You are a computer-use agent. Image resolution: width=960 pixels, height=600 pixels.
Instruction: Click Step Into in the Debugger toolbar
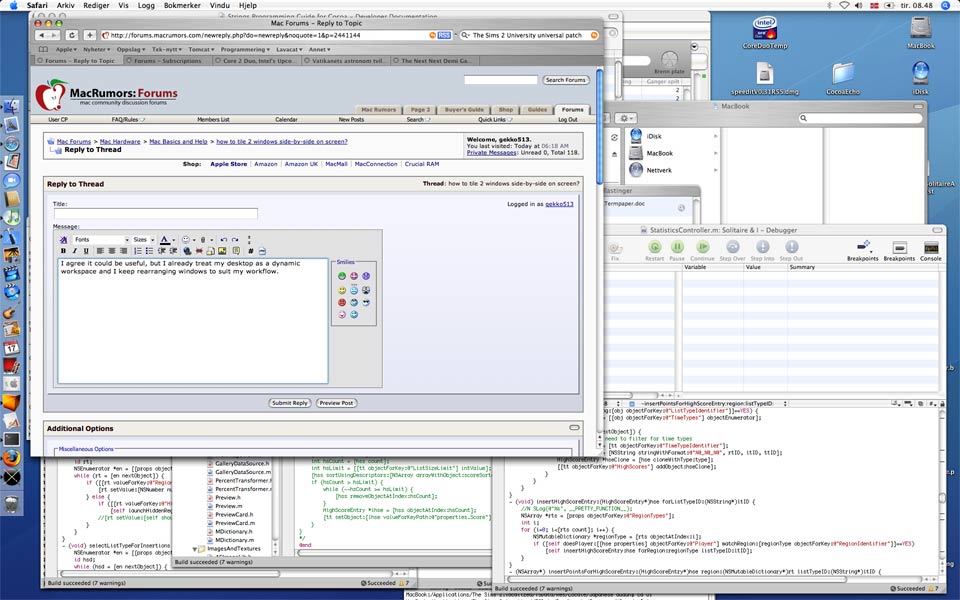tap(762, 250)
